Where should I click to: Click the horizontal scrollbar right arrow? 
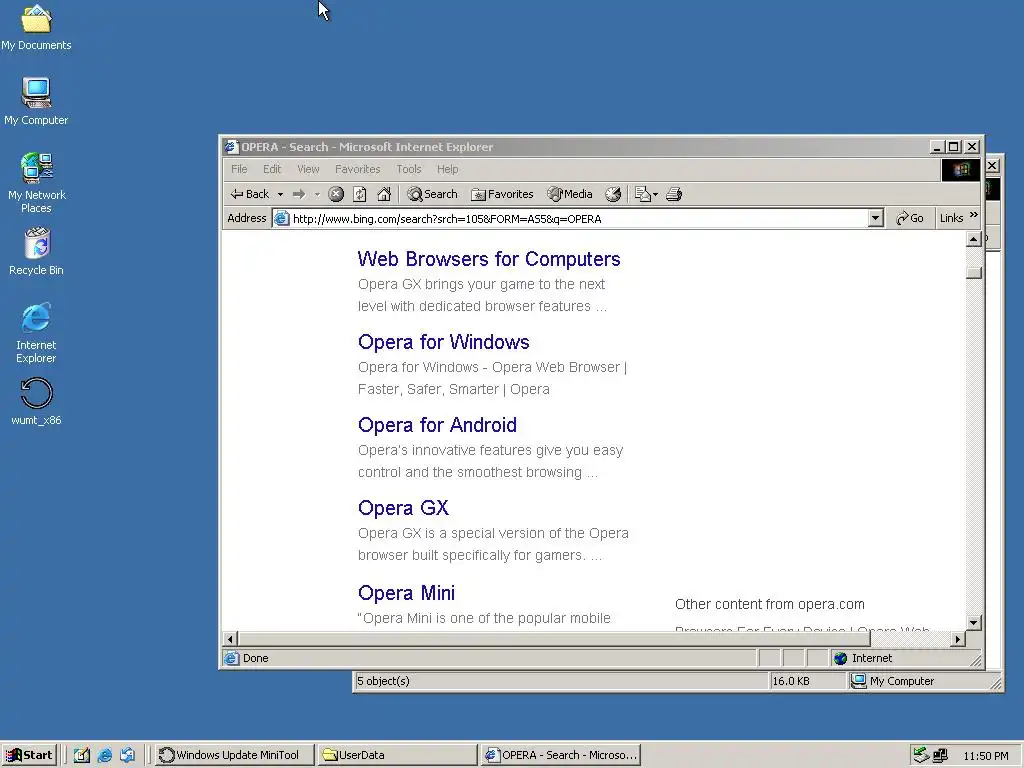pos(957,639)
